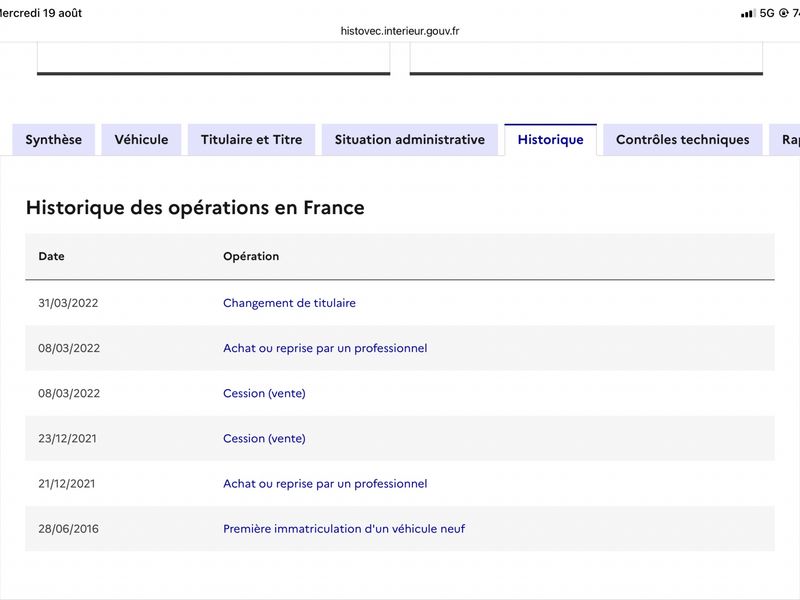The width and height of the screenshot is (800, 600).
Task: Tap the cellular signal bars icon
Action: 748,13
